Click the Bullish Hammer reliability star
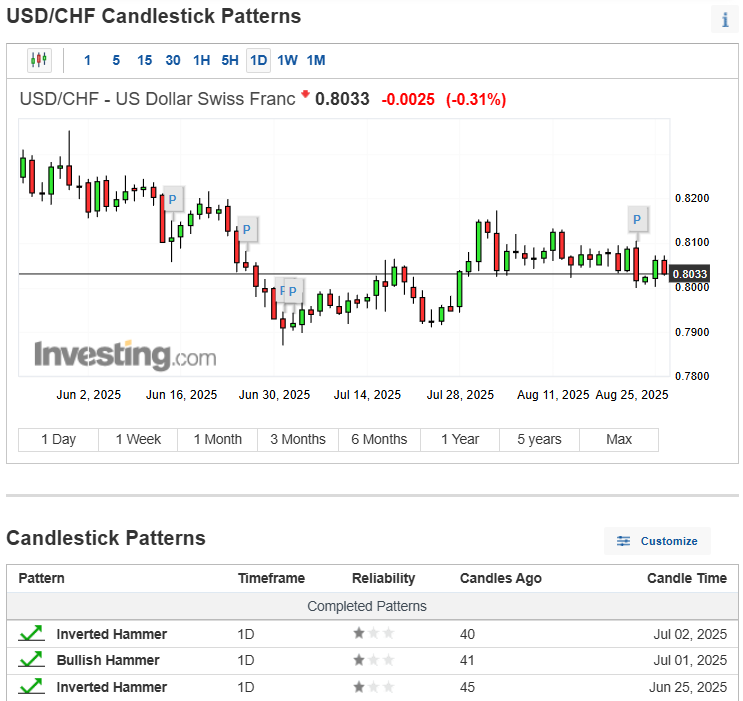Image resolution: width=743 pixels, height=701 pixels. coord(358,660)
